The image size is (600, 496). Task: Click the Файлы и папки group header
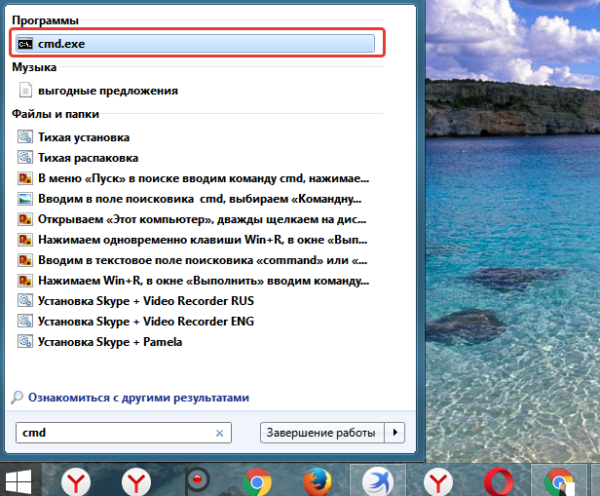click(55, 114)
